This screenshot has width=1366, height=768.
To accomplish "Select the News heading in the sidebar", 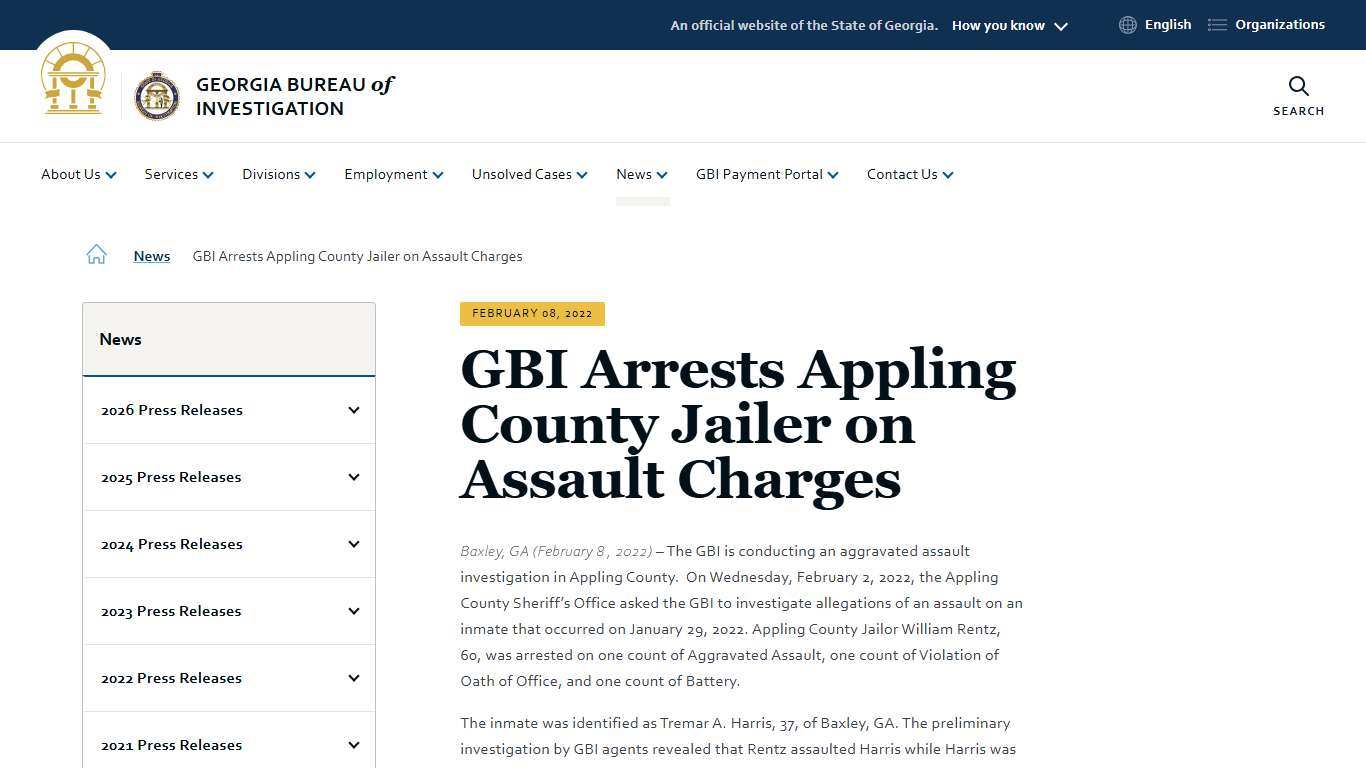I will (120, 339).
